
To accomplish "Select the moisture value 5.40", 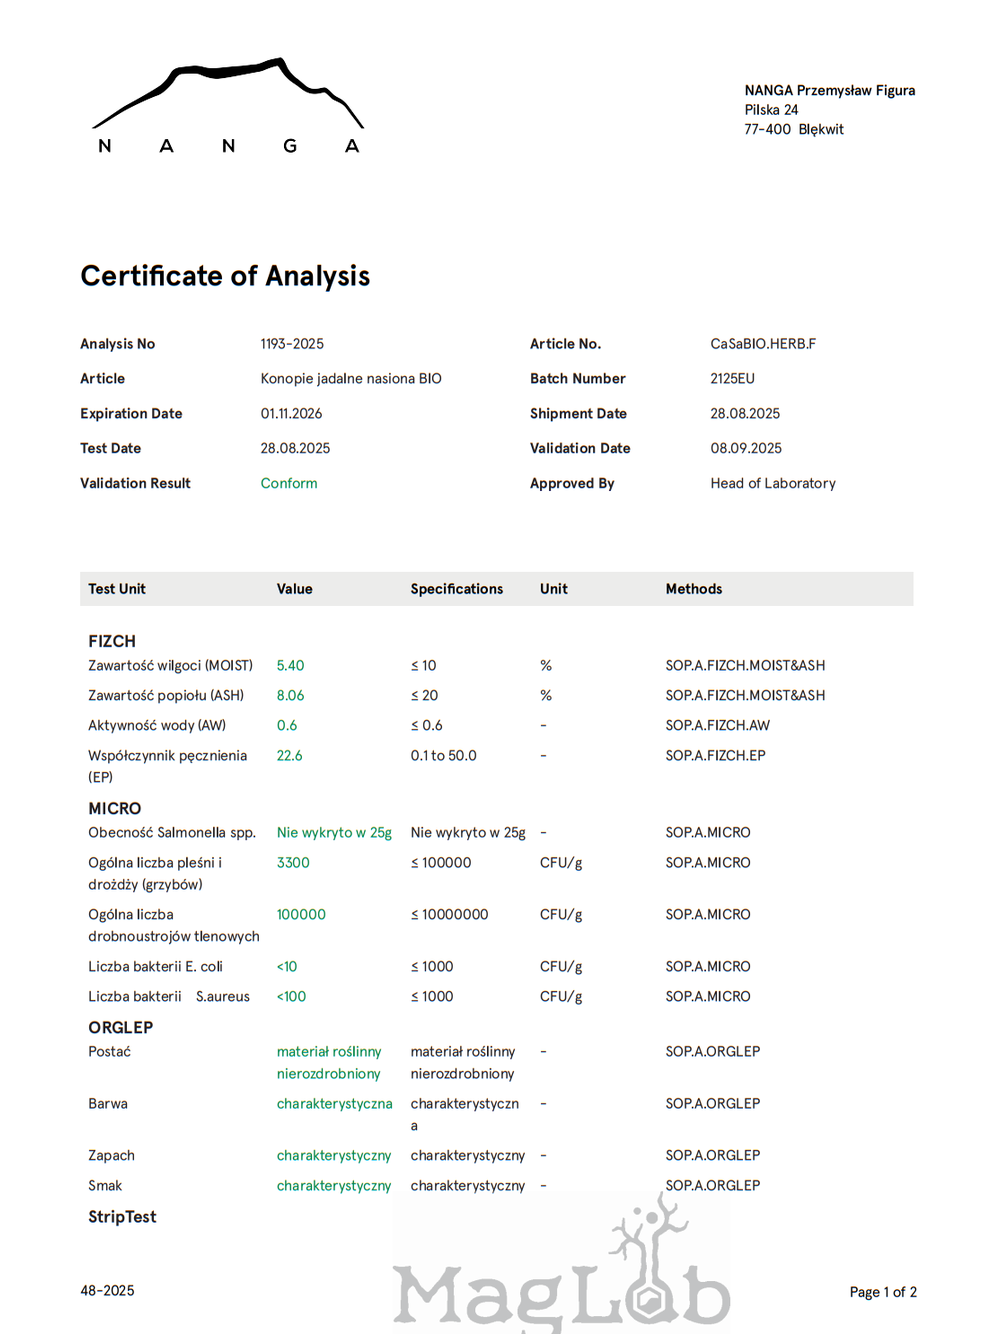I will click(290, 666).
